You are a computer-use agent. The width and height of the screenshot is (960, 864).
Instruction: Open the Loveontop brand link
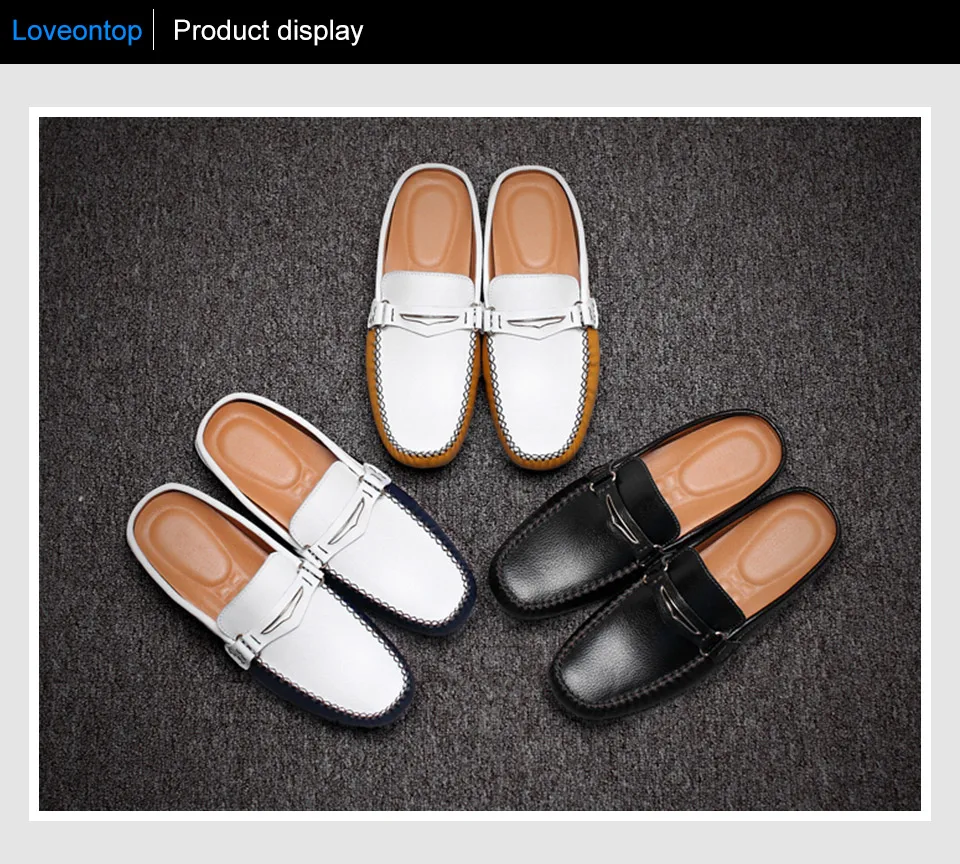[77, 31]
